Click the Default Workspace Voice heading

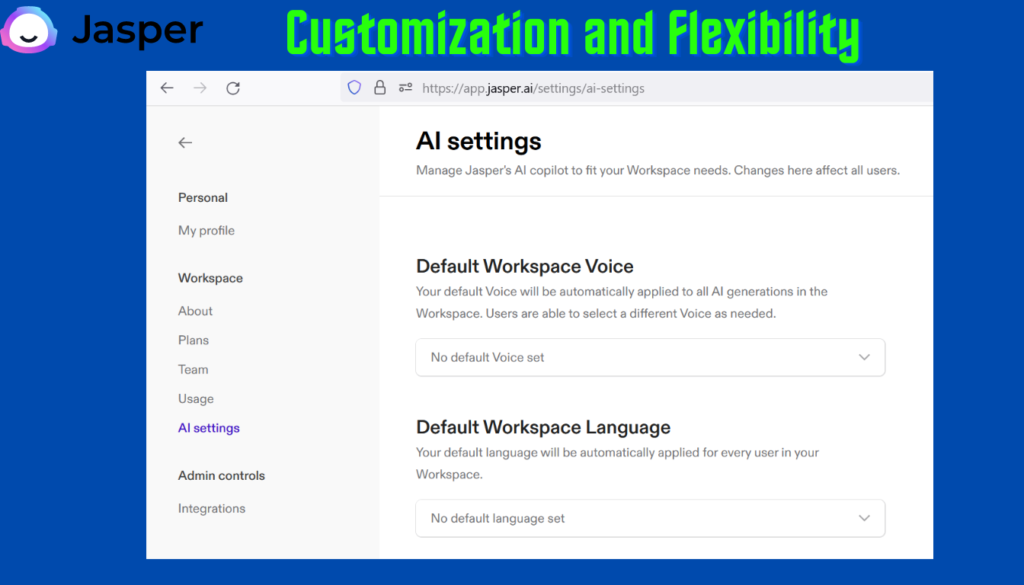525,266
